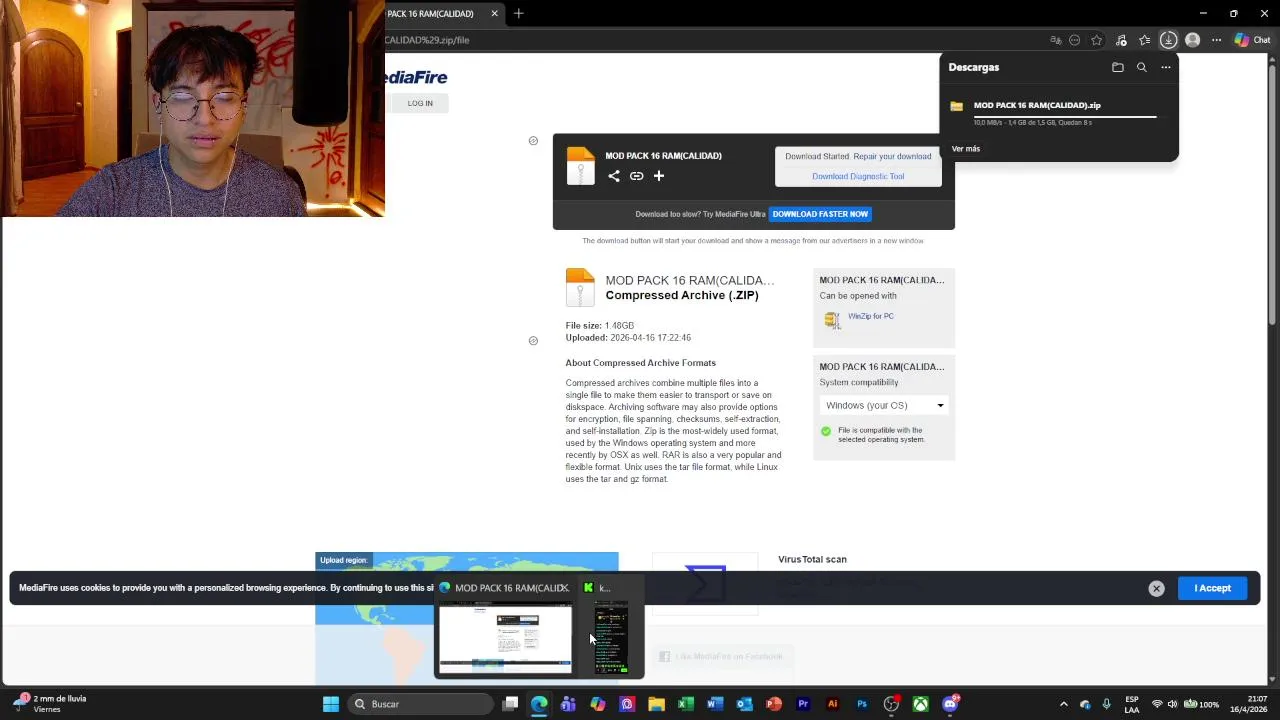Click volume speaker tray icon

[1172, 704]
